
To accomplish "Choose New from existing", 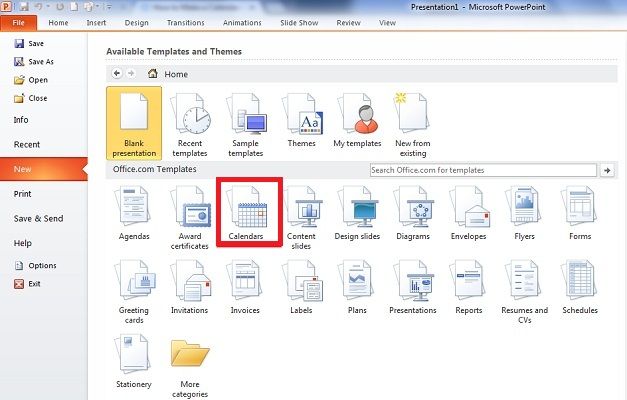I will click(413, 125).
